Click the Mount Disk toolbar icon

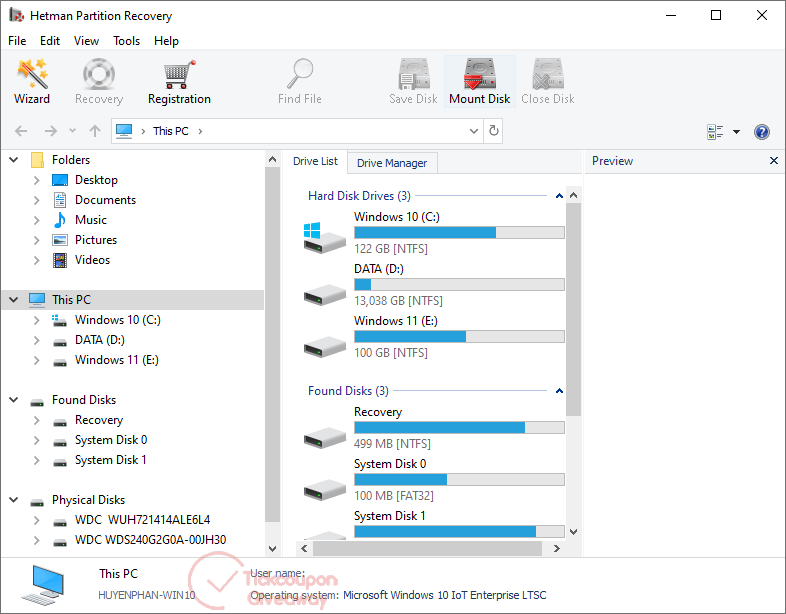(480, 74)
